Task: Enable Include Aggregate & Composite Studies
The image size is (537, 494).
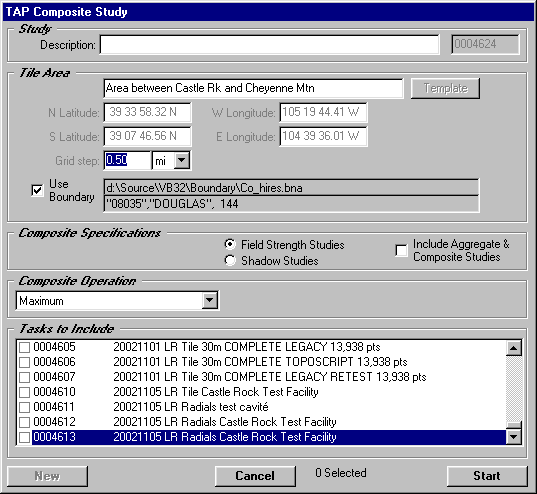Action: pos(401,250)
